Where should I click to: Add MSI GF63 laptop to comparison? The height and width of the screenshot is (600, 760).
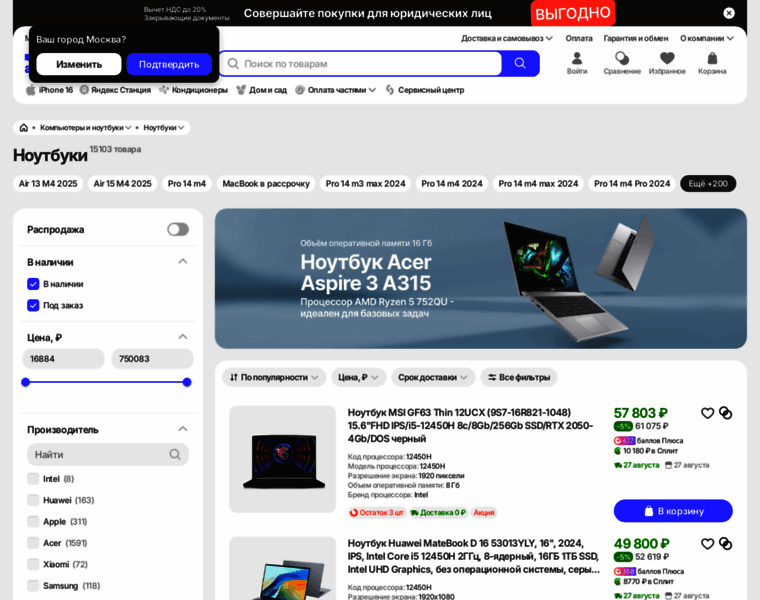726,413
